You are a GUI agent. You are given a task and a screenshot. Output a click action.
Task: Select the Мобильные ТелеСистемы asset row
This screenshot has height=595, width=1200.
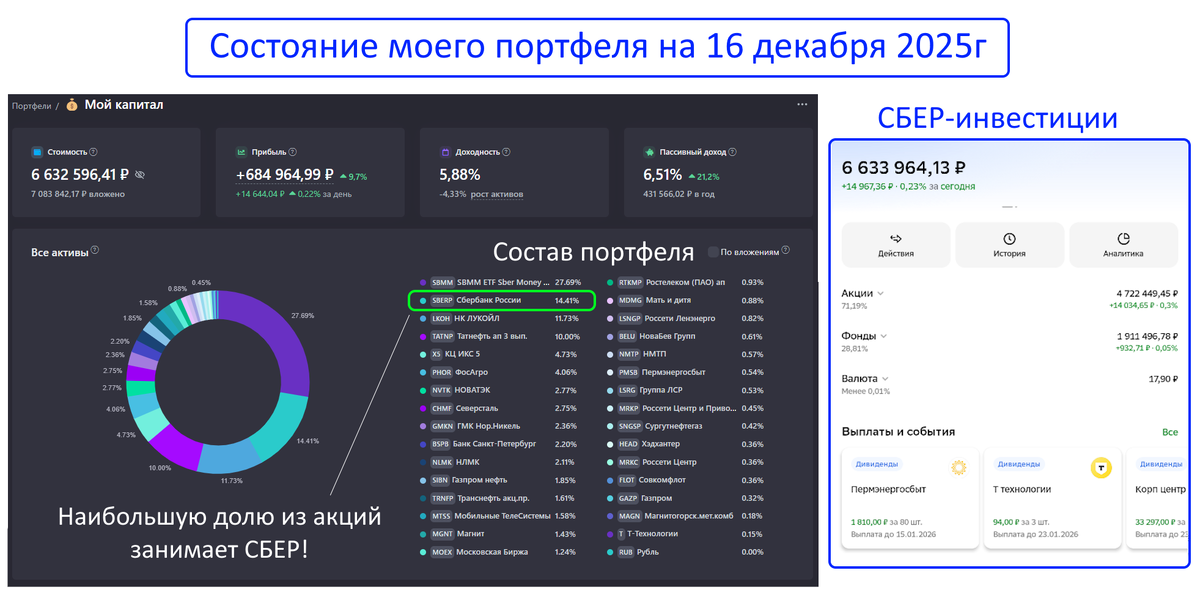tap(500, 516)
